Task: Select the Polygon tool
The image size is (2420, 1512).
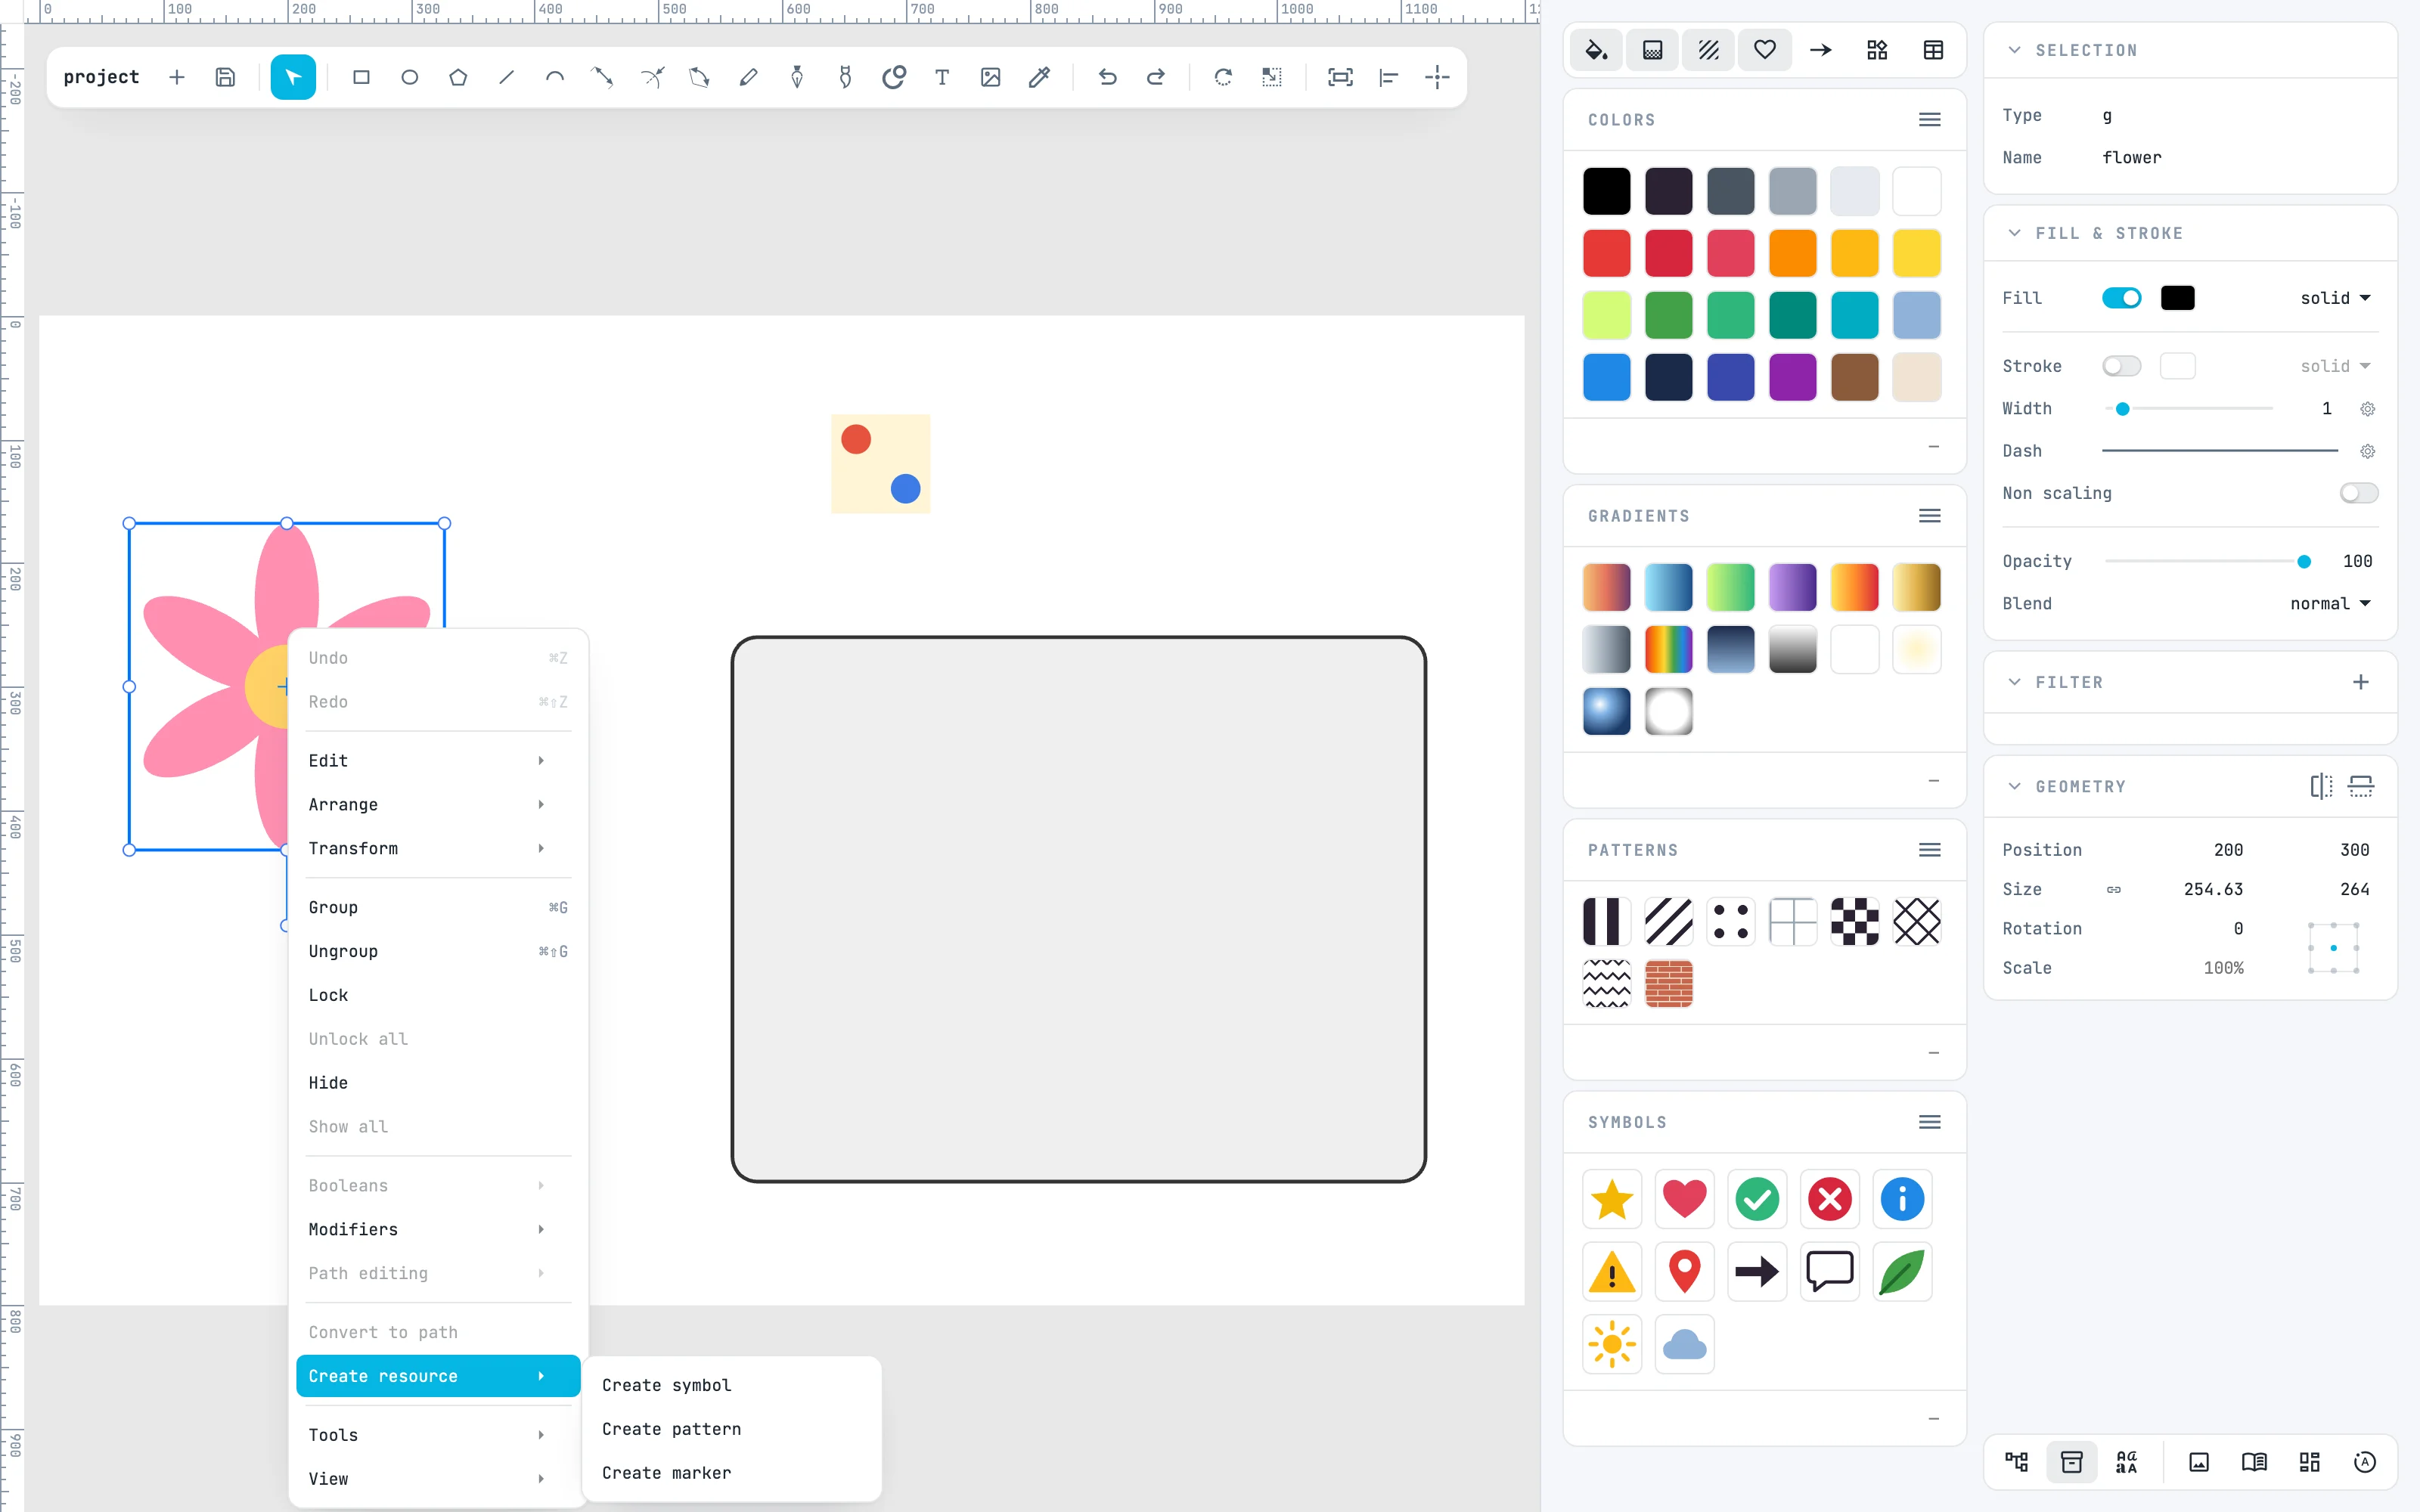Action: [x=458, y=77]
